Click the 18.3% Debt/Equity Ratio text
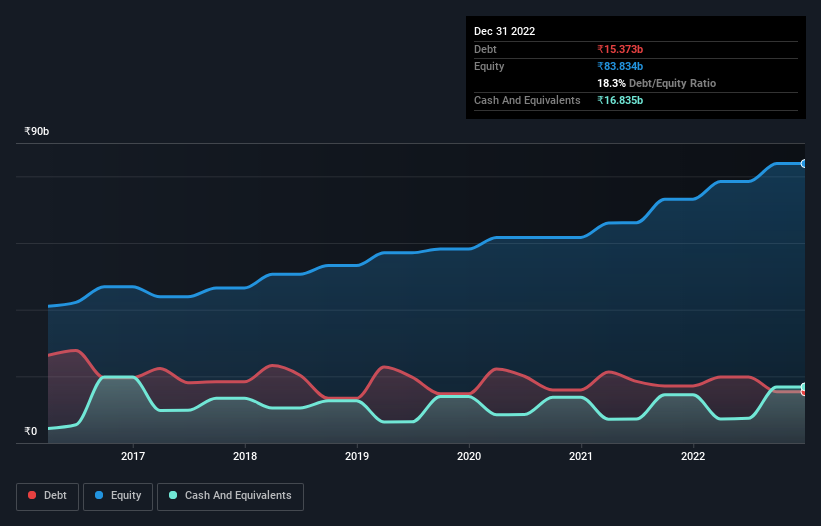The image size is (821, 526). point(657,83)
